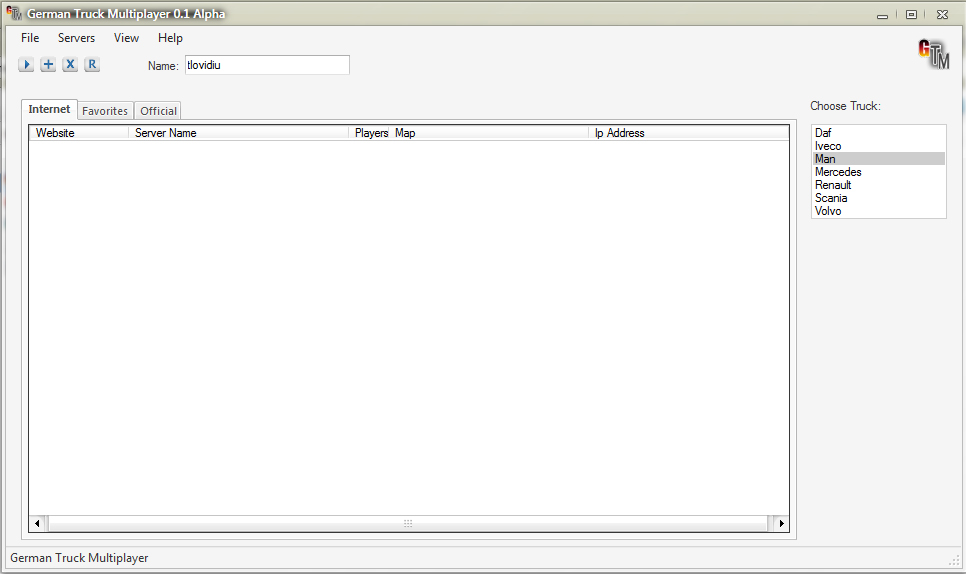Viewport: 966px width, 574px height.
Task: Click the GTM logo
Action: coord(933,54)
